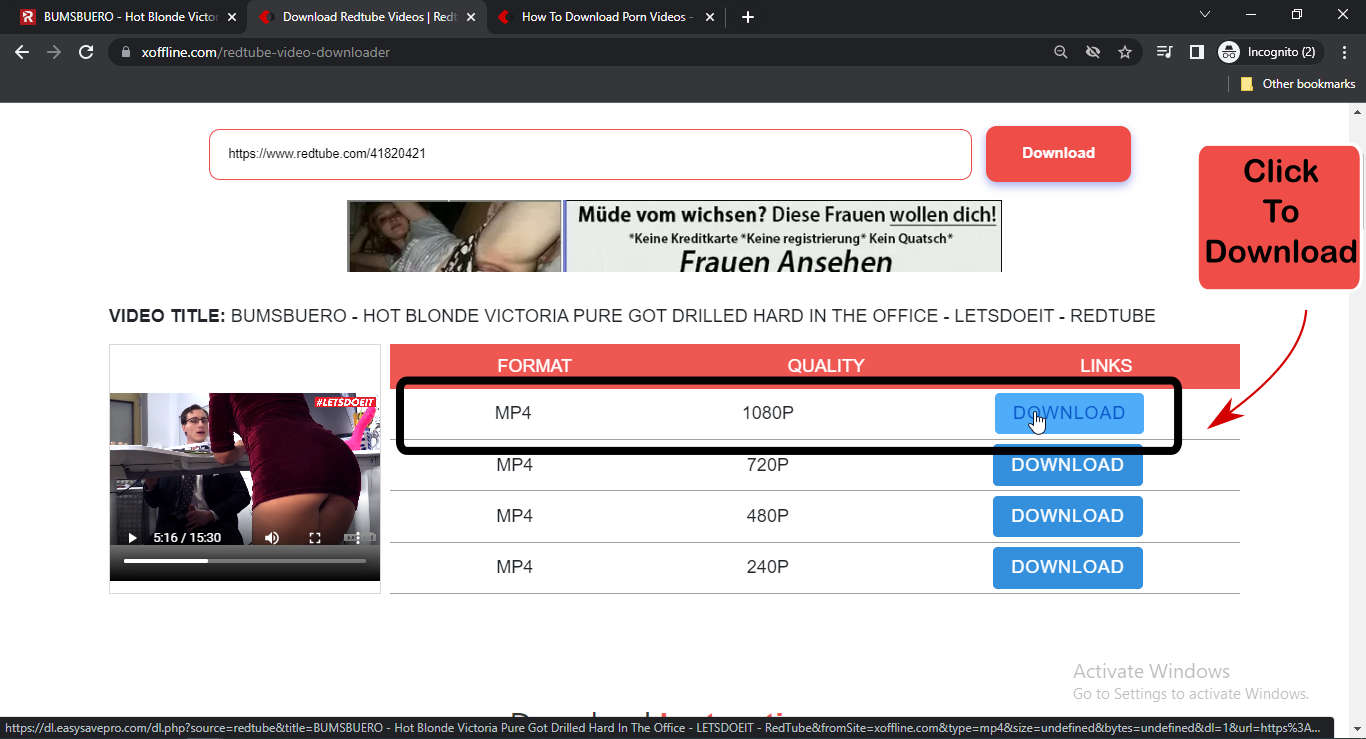Viewport: 1366px width, 739px height.
Task: Click the Frauen Ansehen banner ad
Action: click(x=674, y=236)
